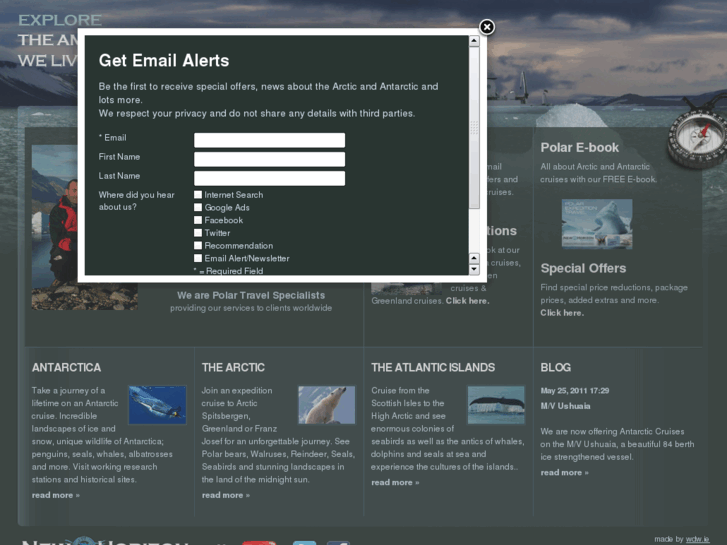727x545 pixels.
Task: Click the Special Offers 'Click here.' link
Action: [x=562, y=313]
